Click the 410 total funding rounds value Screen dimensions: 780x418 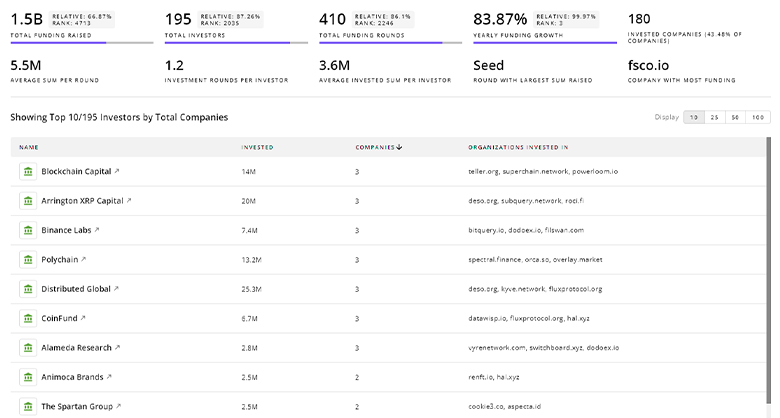pos(332,19)
